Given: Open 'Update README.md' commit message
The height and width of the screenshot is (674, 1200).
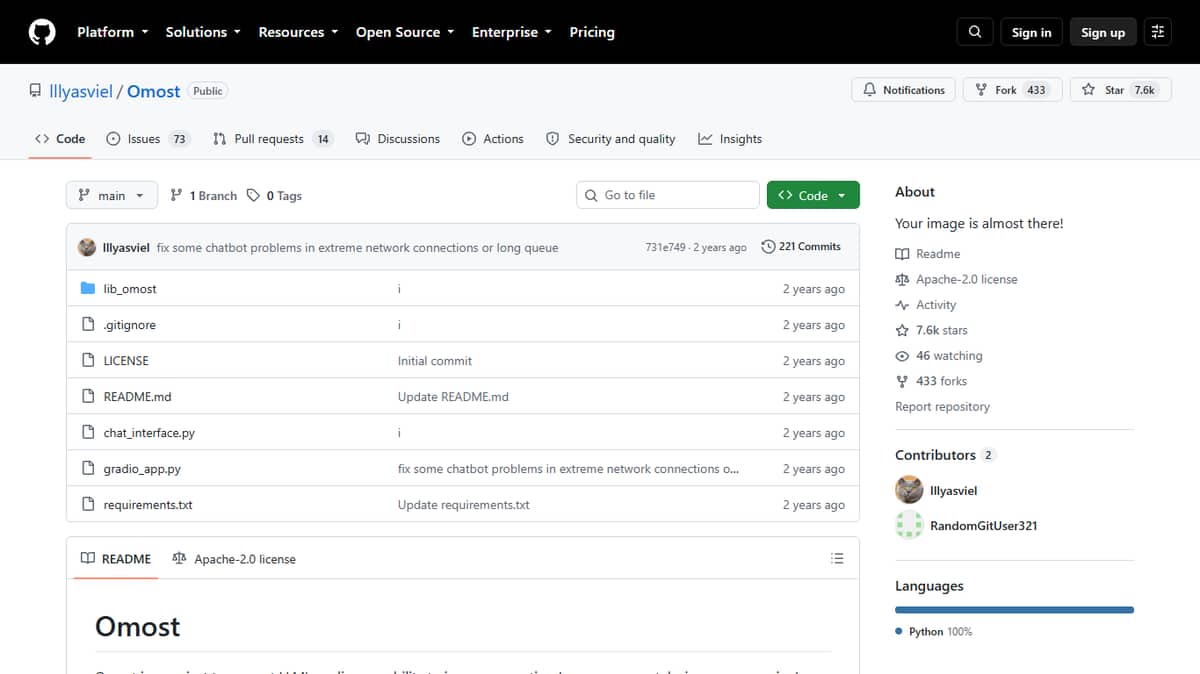Looking at the screenshot, I should click(x=453, y=397).
